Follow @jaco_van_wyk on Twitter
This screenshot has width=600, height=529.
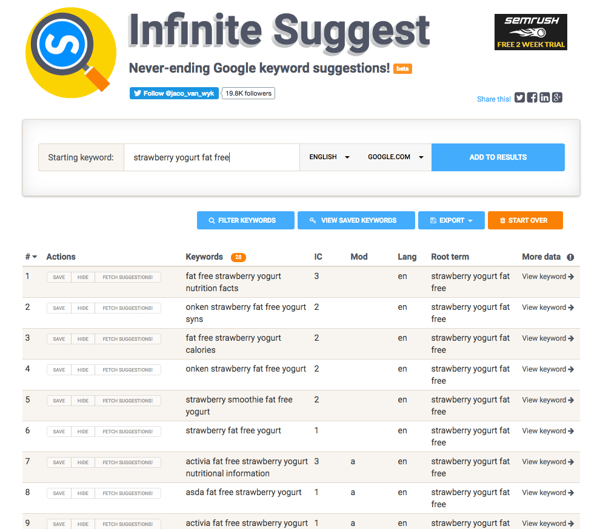(x=174, y=94)
